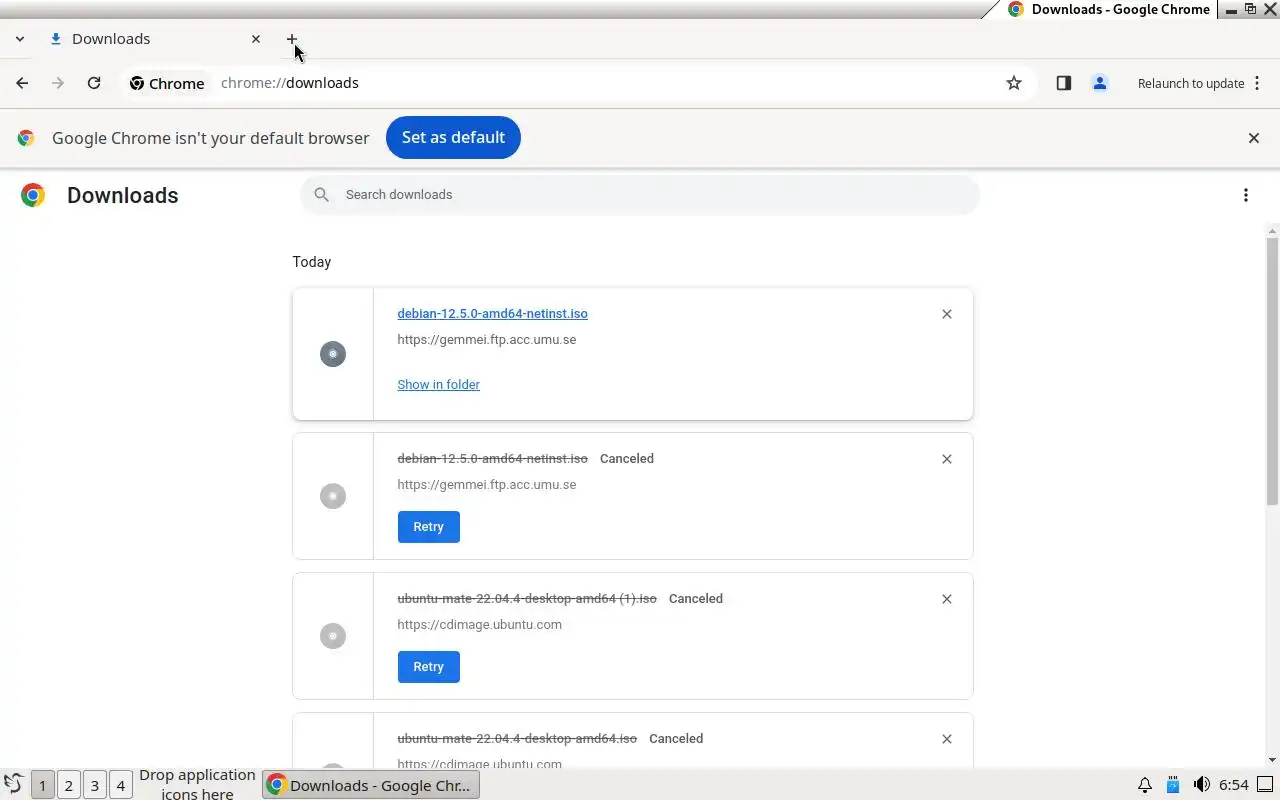Switch to workspace 1
The height and width of the screenshot is (800, 1280).
[42, 785]
